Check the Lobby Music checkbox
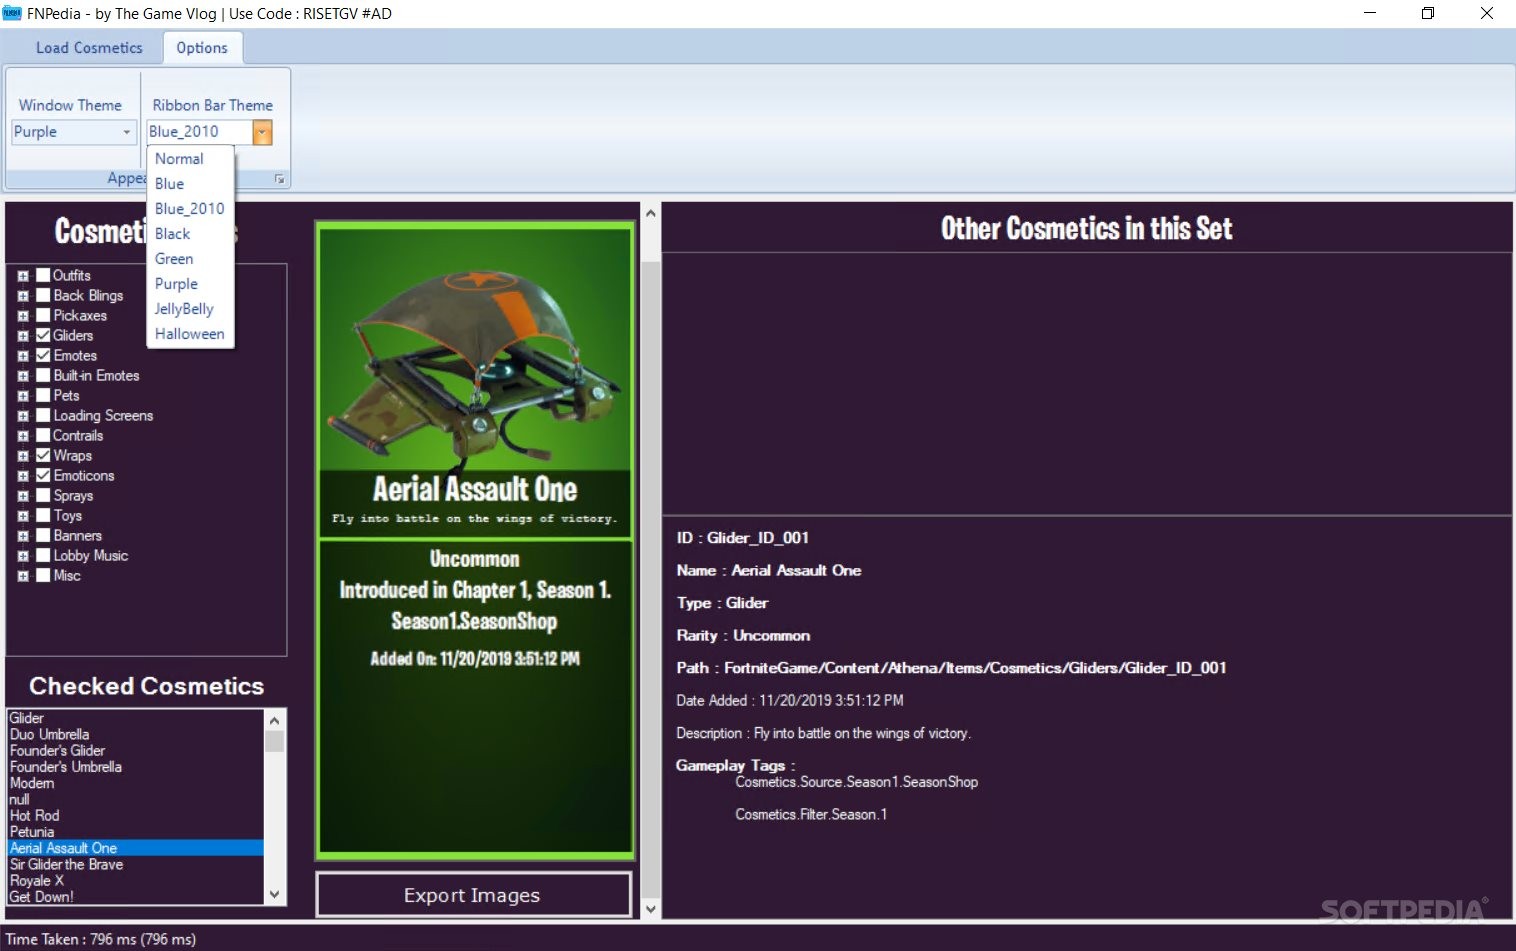1516x951 pixels. coord(43,555)
